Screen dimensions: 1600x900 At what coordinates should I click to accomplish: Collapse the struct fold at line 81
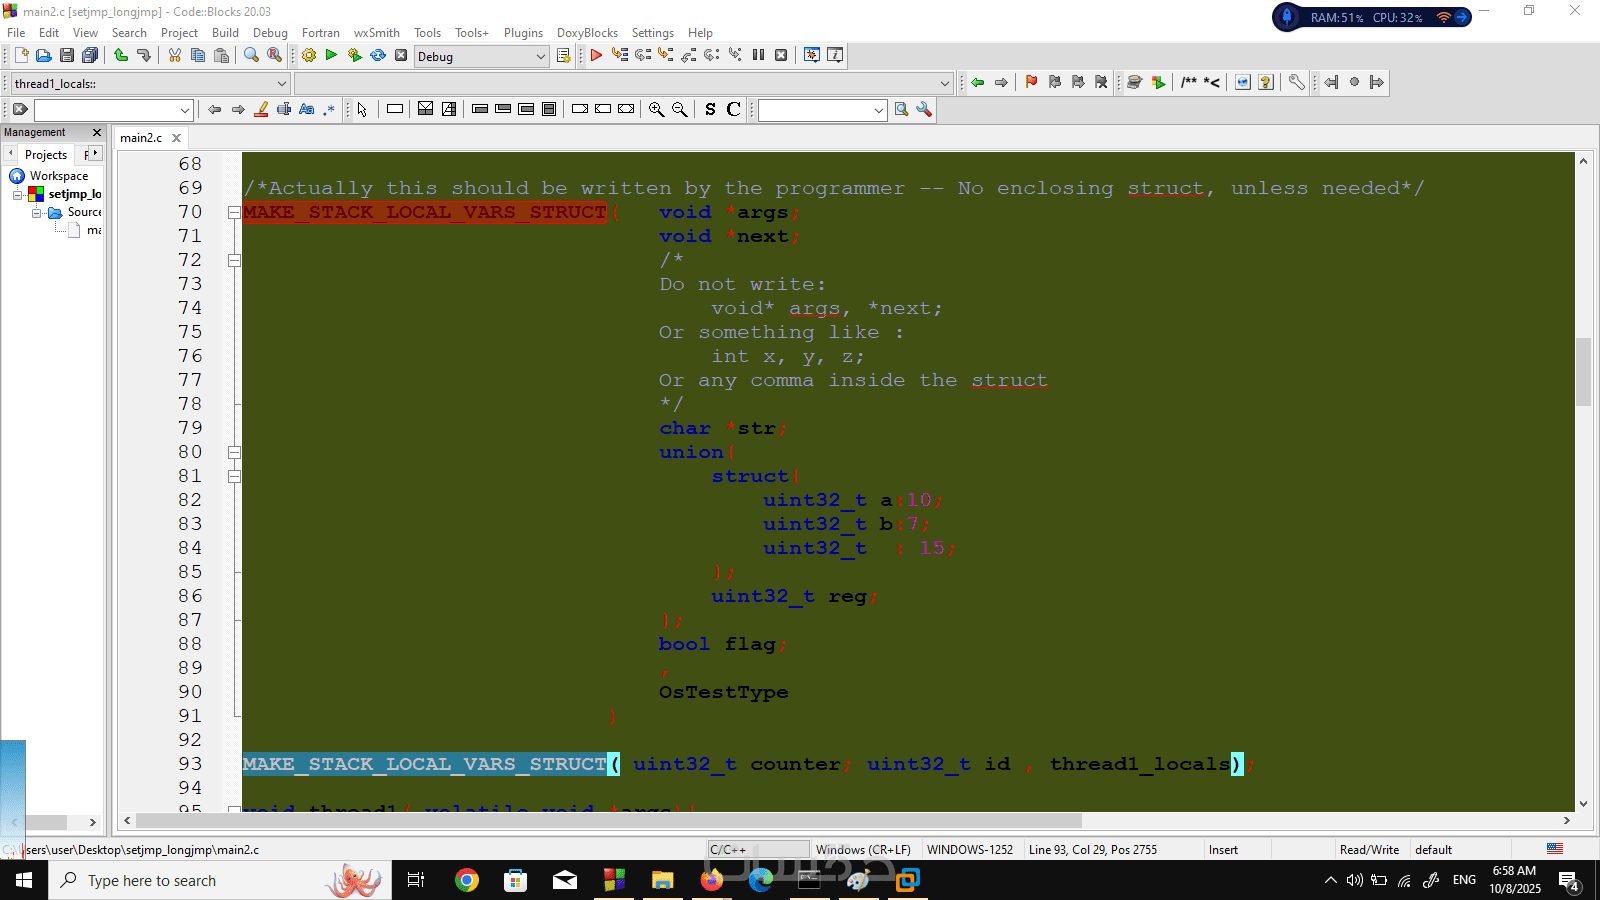[x=234, y=476]
